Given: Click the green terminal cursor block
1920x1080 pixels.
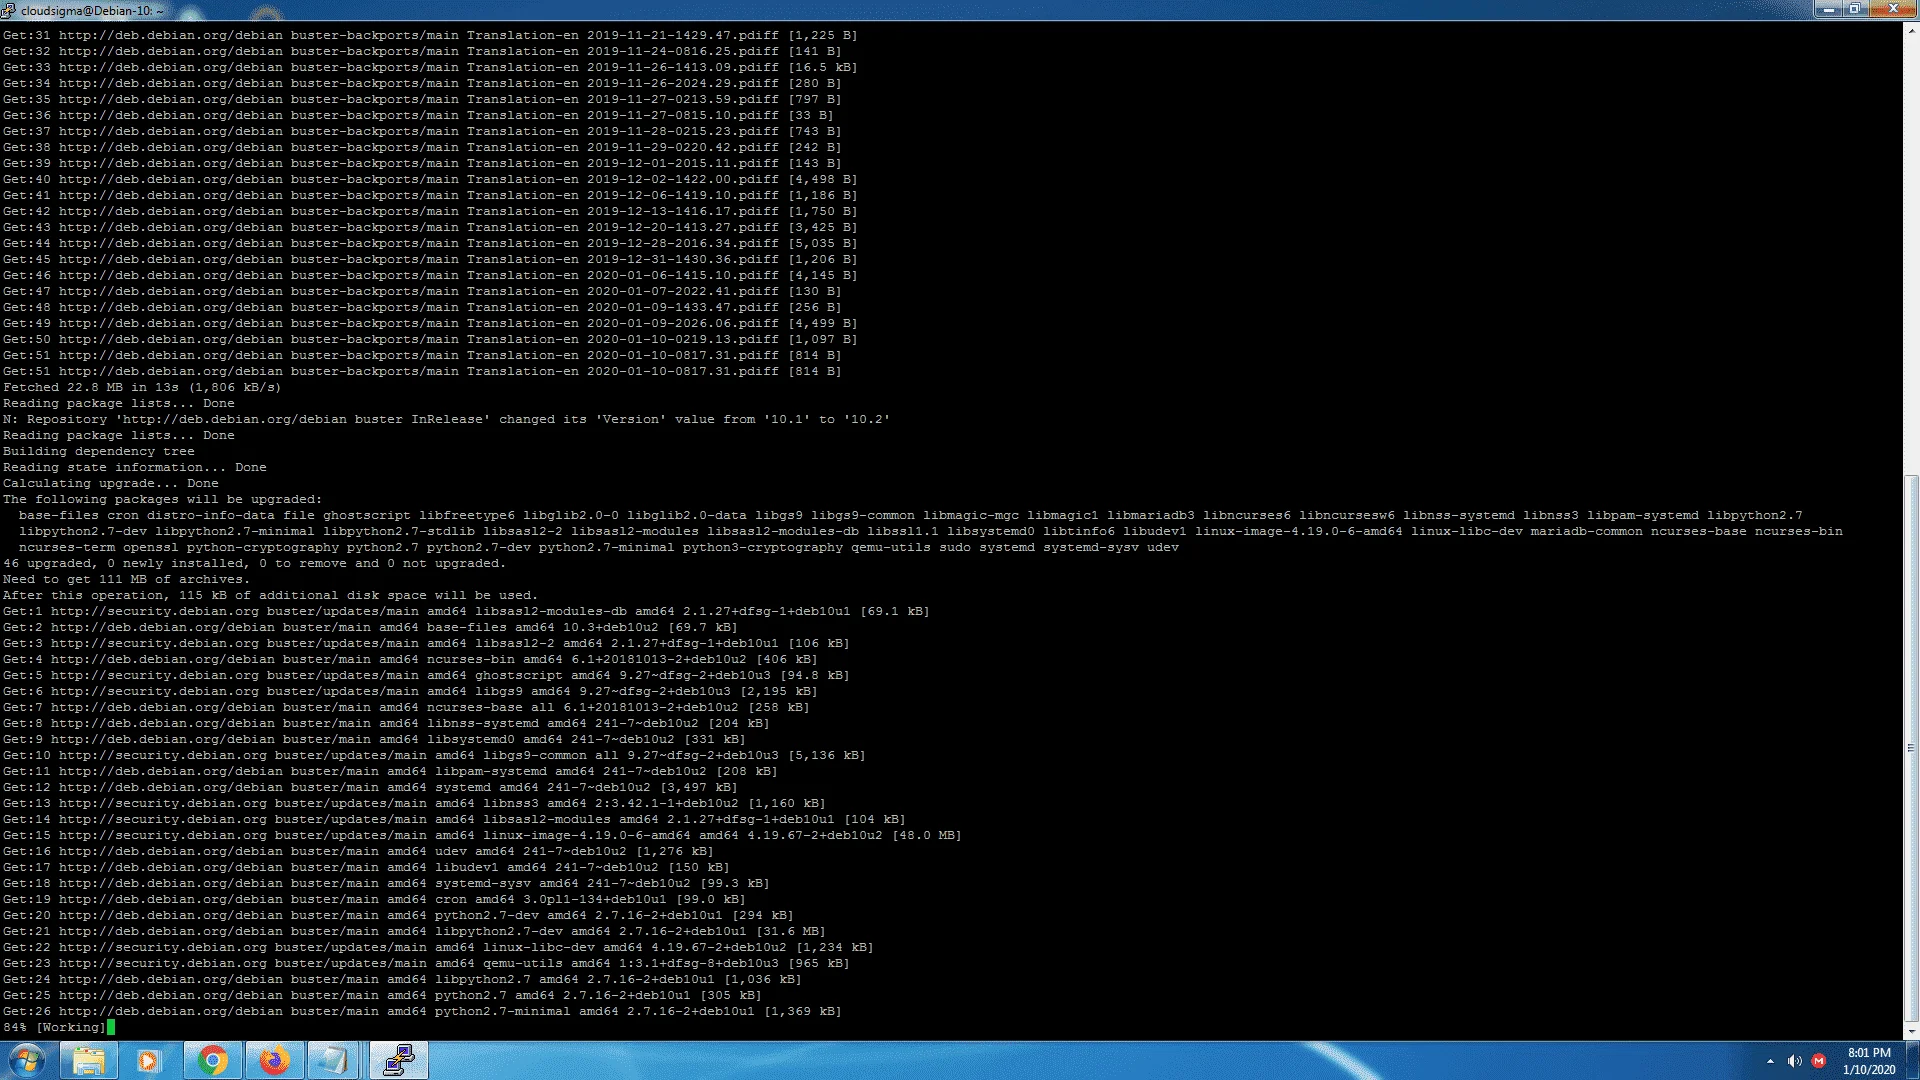Looking at the screenshot, I should click(111, 1027).
